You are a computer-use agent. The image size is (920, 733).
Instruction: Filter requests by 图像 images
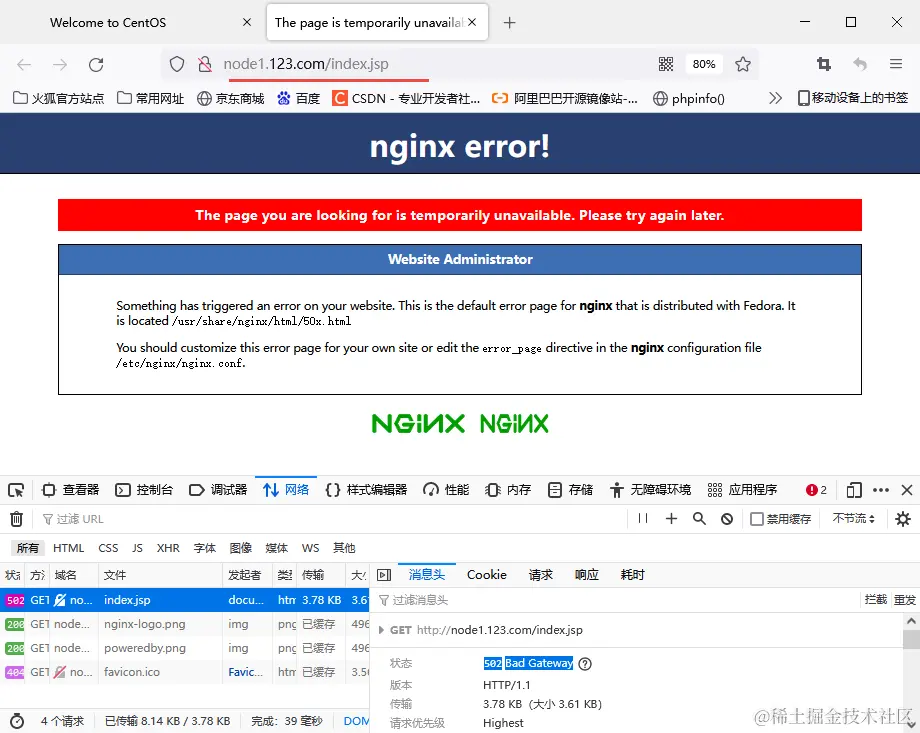[241, 548]
